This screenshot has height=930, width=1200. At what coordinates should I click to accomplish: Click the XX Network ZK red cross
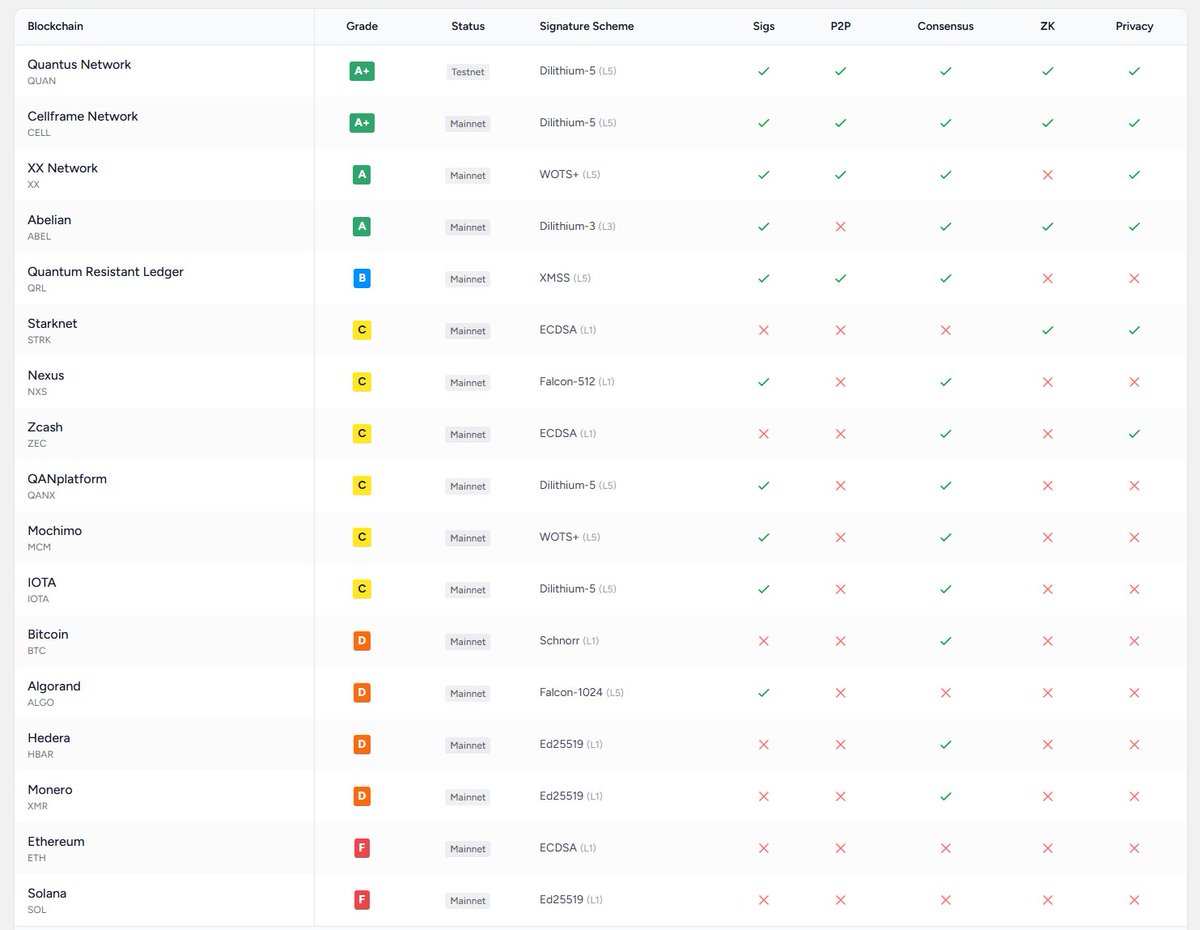point(1047,175)
